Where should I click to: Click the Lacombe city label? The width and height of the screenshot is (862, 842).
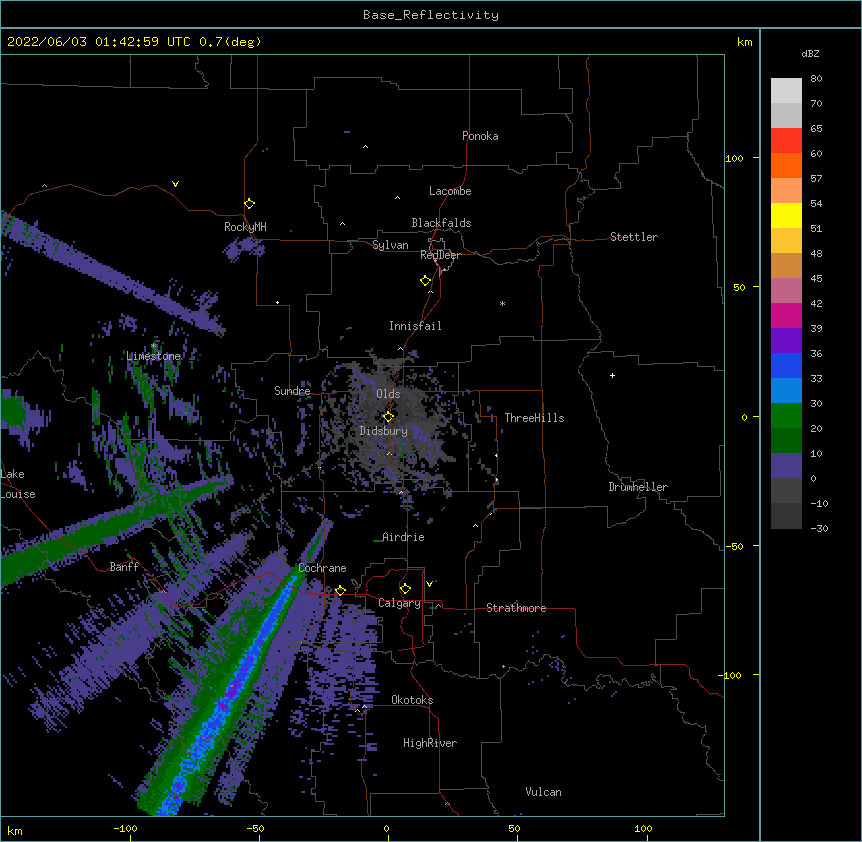[450, 191]
